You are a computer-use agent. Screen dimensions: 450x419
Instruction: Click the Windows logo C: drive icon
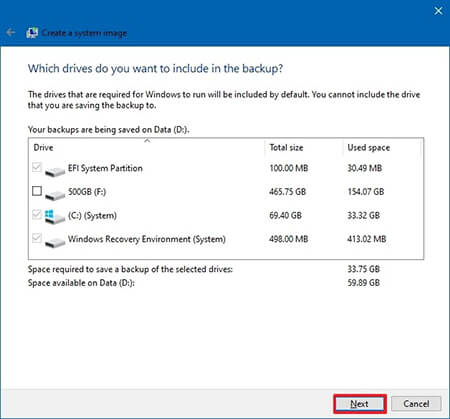coord(55,217)
